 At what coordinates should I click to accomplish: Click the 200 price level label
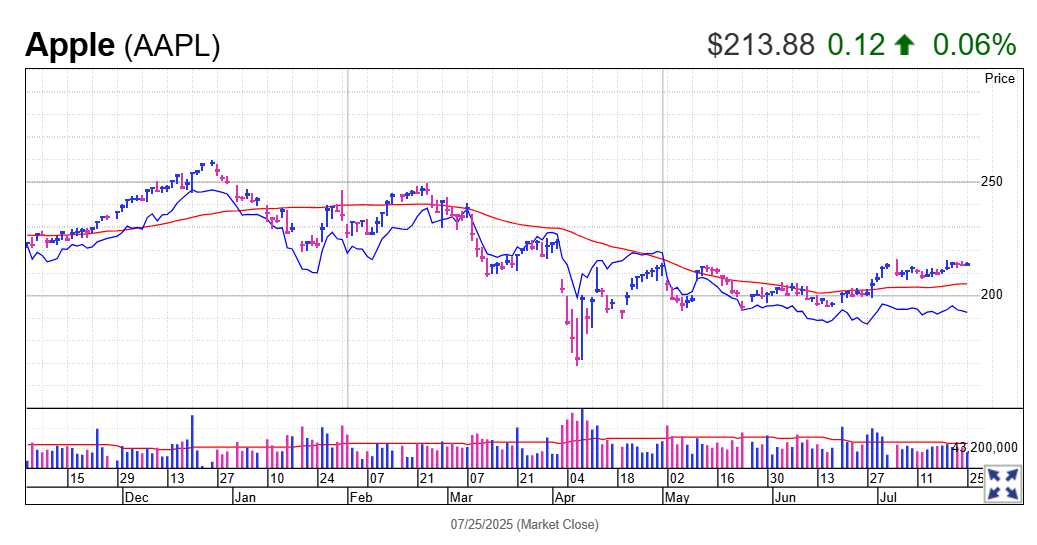(991, 295)
